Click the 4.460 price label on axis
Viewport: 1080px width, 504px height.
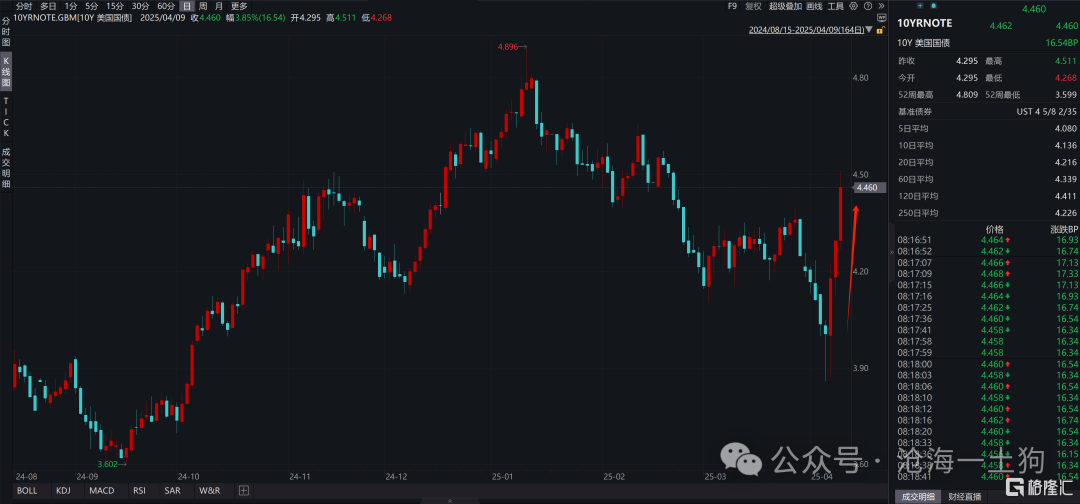click(x=869, y=187)
